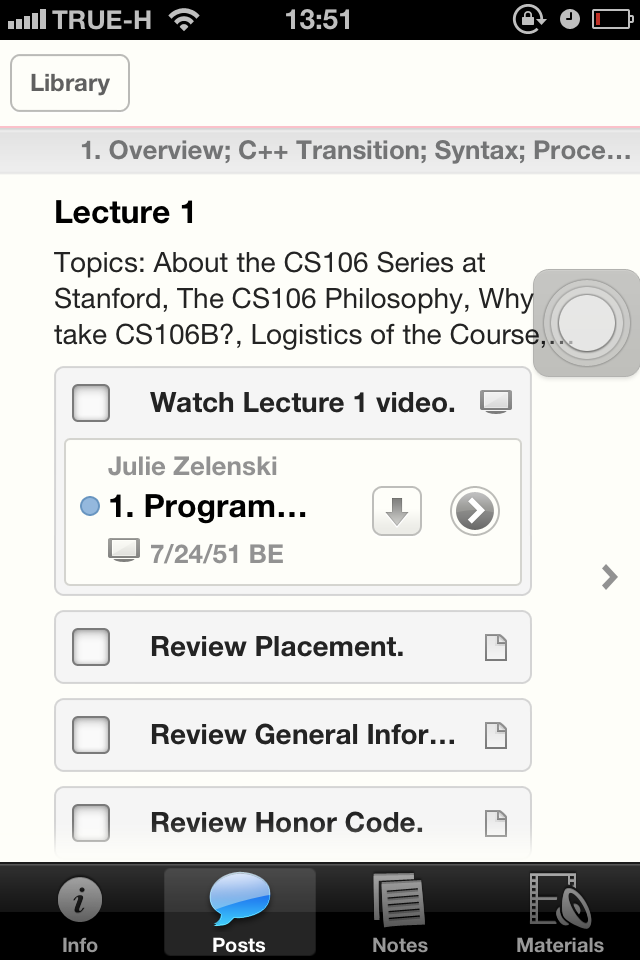Tap document icon beside Review General Information

coord(496,736)
